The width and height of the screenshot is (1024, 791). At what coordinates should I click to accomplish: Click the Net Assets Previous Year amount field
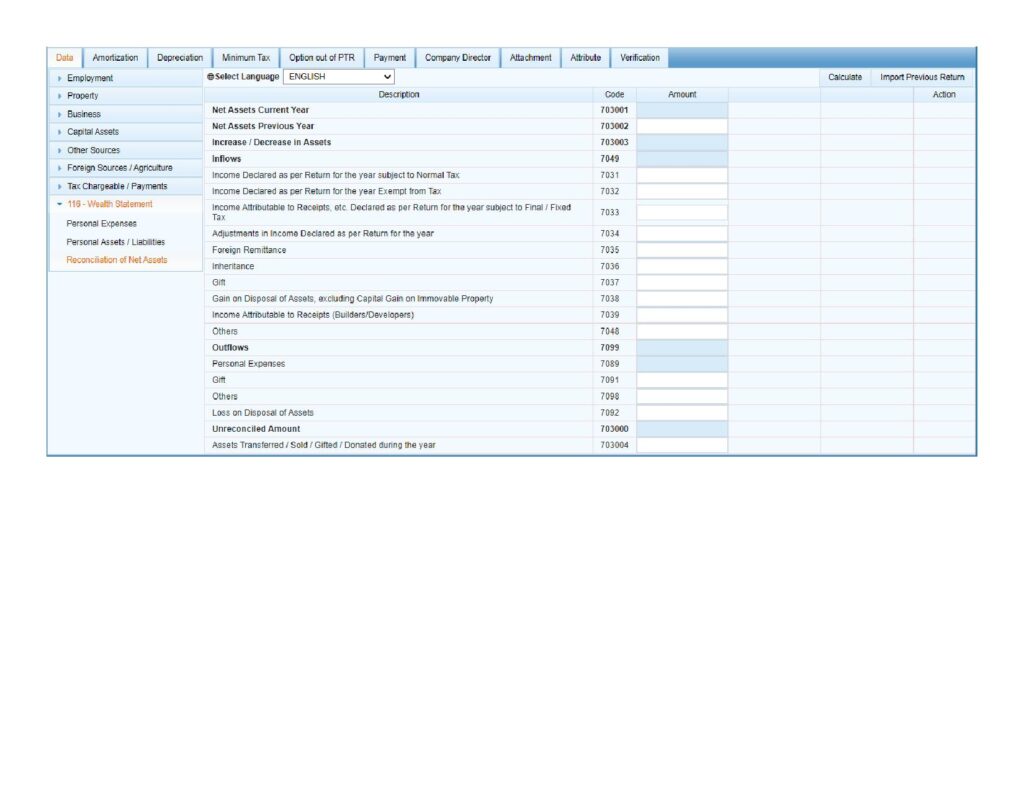coord(682,127)
